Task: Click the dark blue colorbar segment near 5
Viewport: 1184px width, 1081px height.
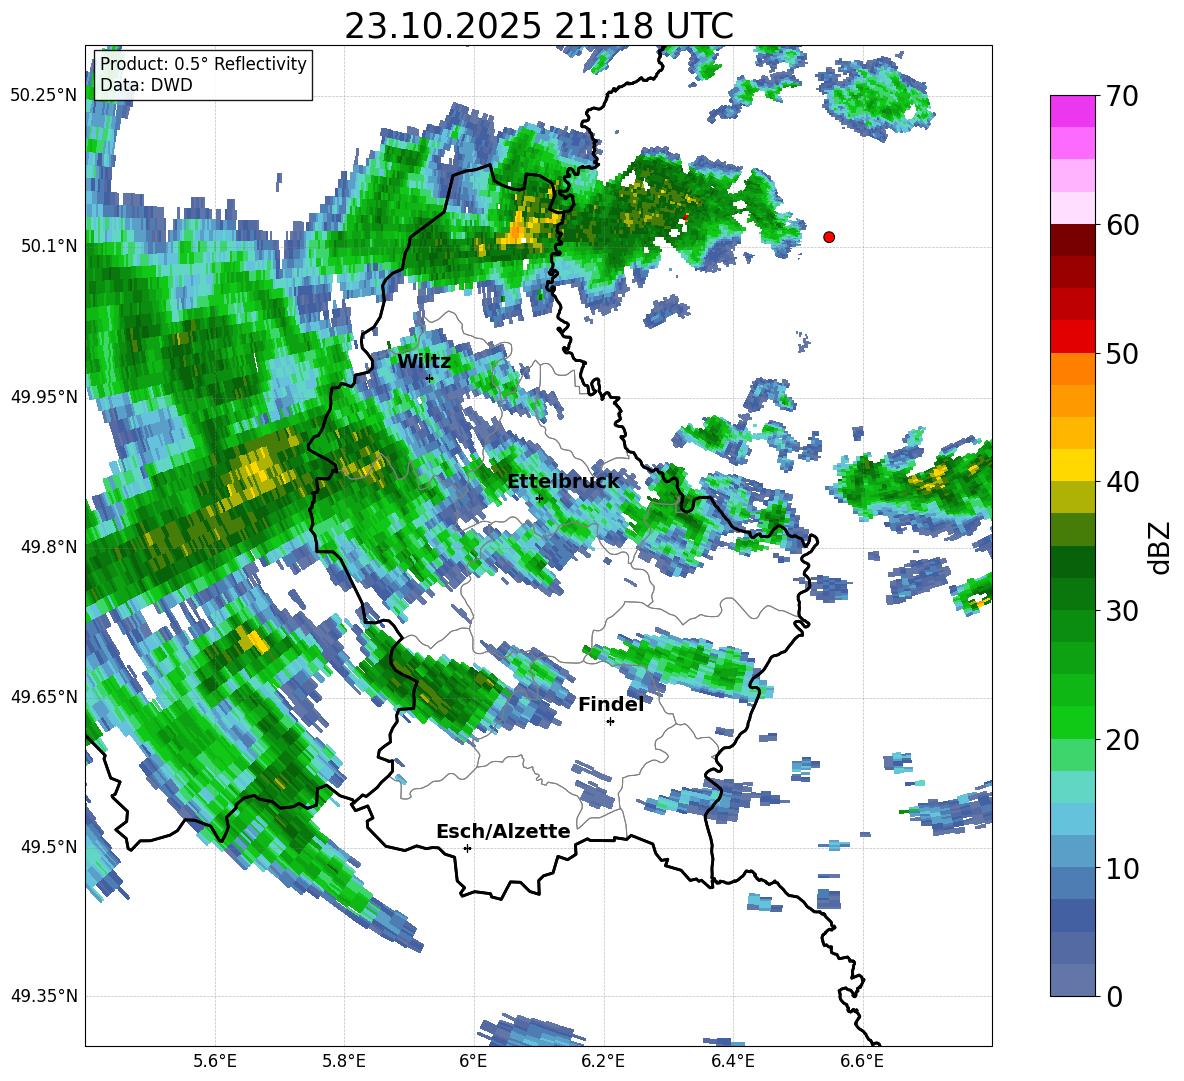Action: pyautogui.click(x=1072, y=915)
